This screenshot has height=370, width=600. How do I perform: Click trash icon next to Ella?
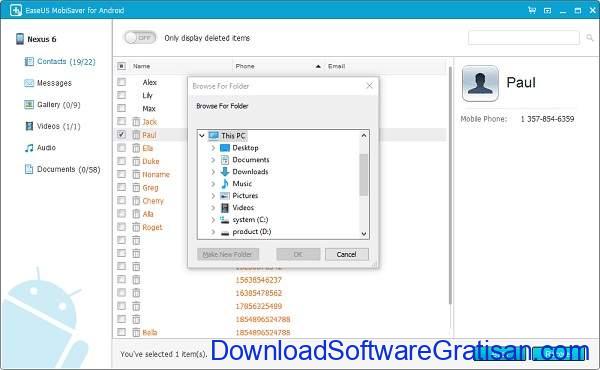coord(136,148)
